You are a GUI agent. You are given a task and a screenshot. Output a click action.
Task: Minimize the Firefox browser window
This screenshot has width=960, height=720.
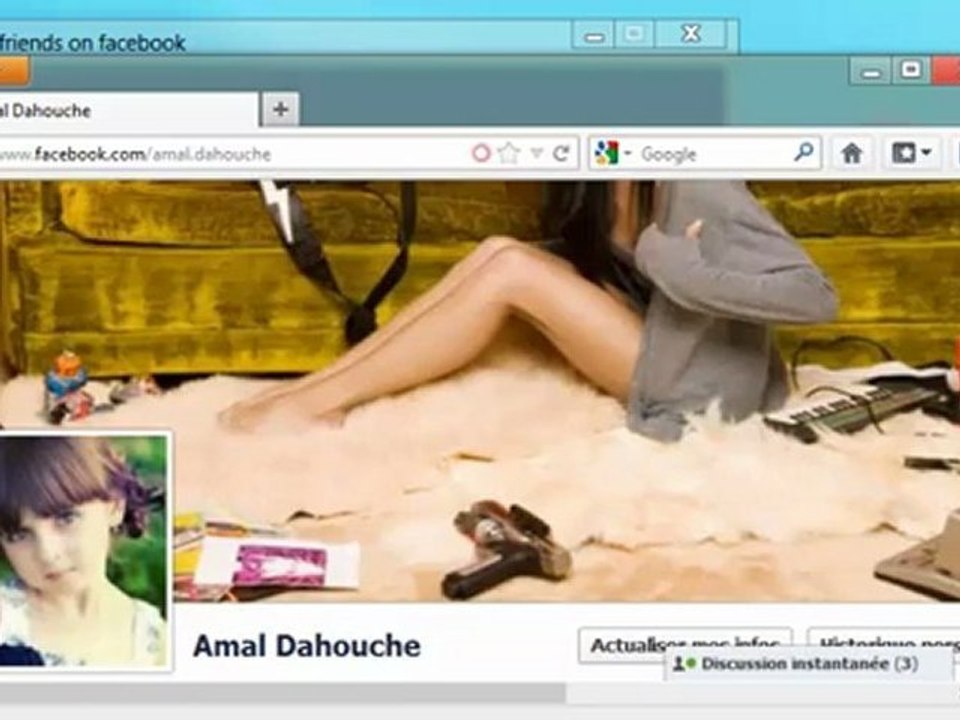tap(871, 72)
